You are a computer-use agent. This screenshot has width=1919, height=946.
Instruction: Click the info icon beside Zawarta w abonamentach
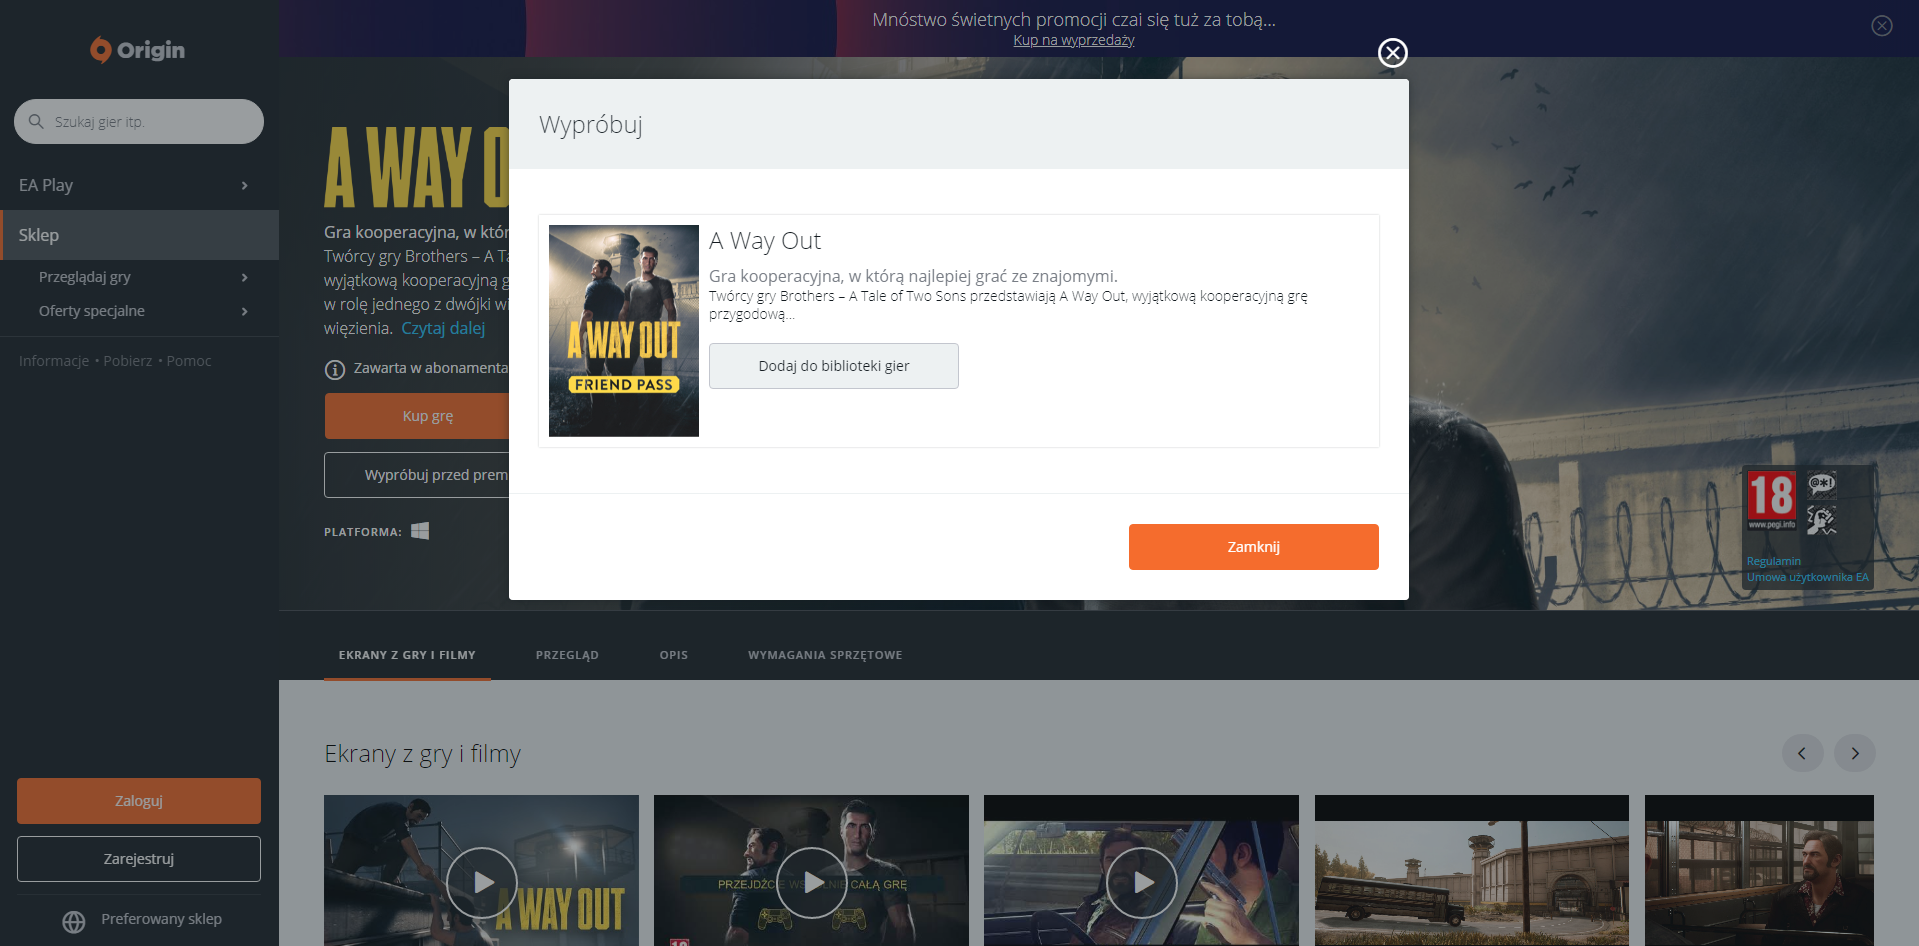click(335, 369)
